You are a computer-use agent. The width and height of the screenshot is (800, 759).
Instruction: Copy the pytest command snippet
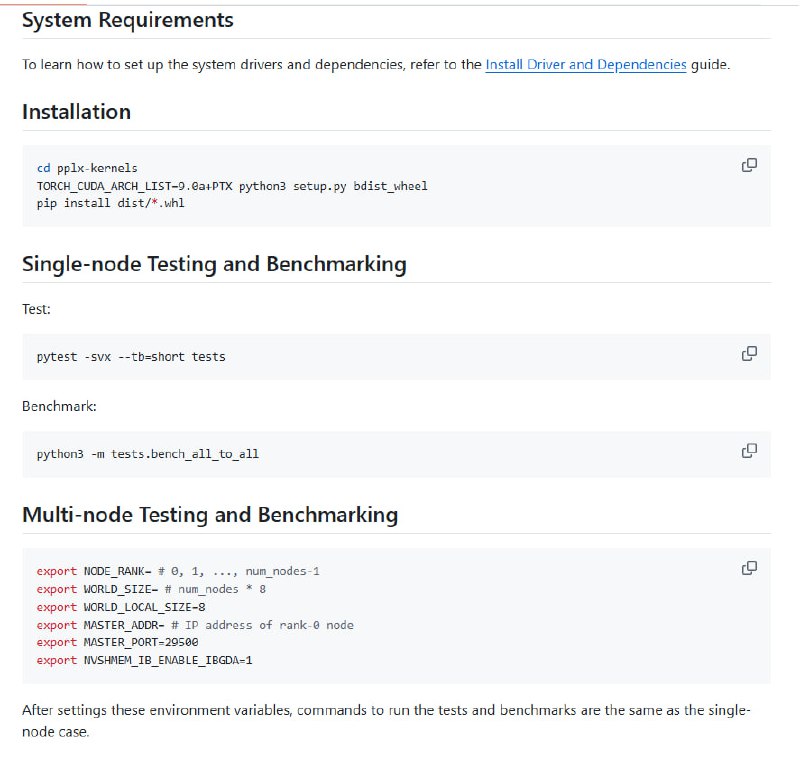[748, 353]
